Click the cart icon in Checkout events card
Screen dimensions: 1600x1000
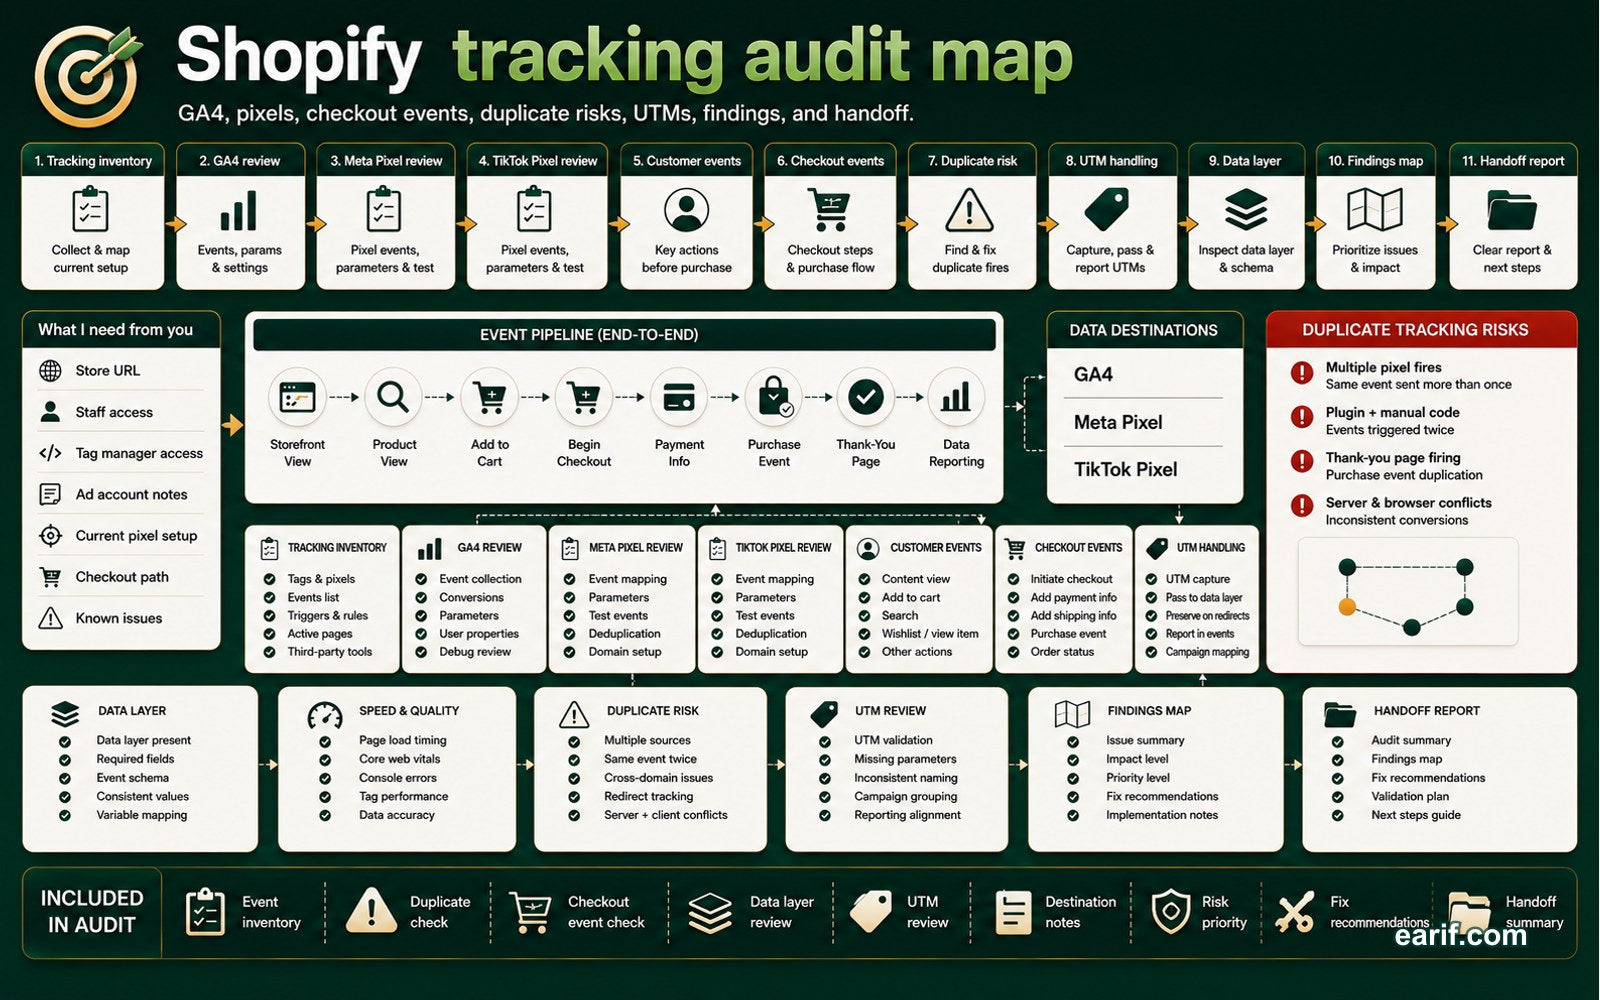point(829,210)
